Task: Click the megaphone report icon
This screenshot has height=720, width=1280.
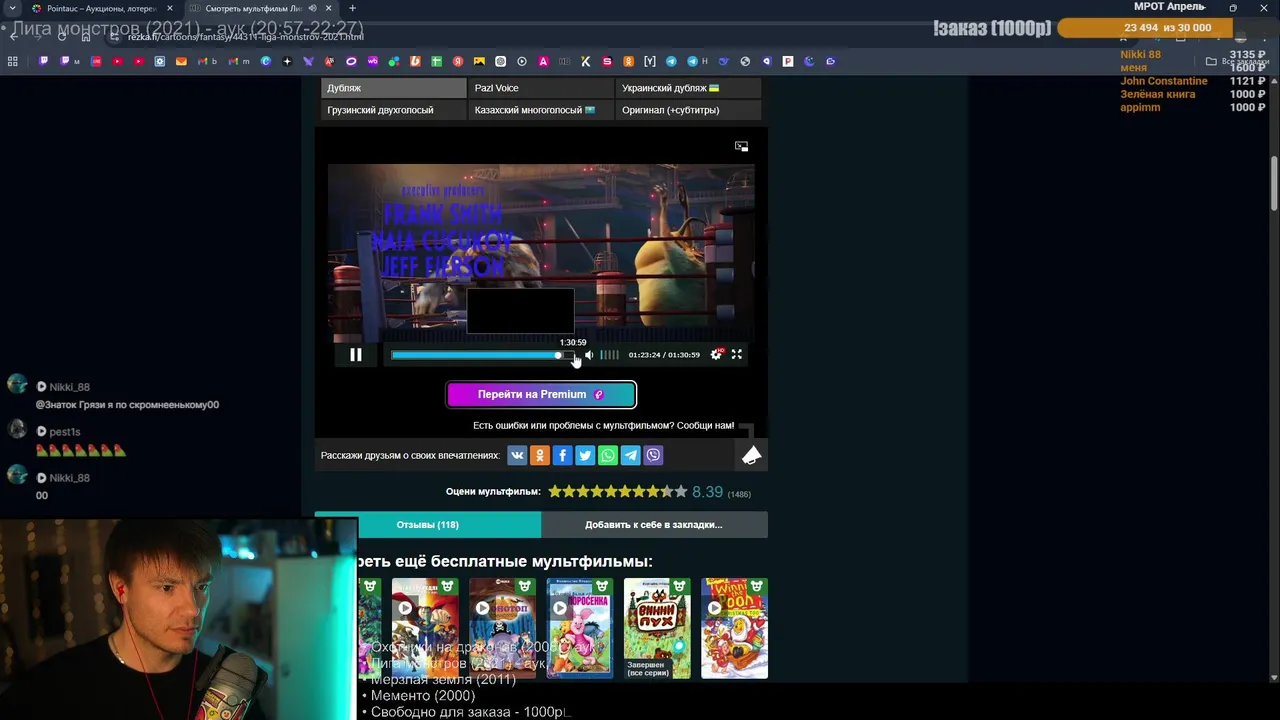Action: point(751,455)
